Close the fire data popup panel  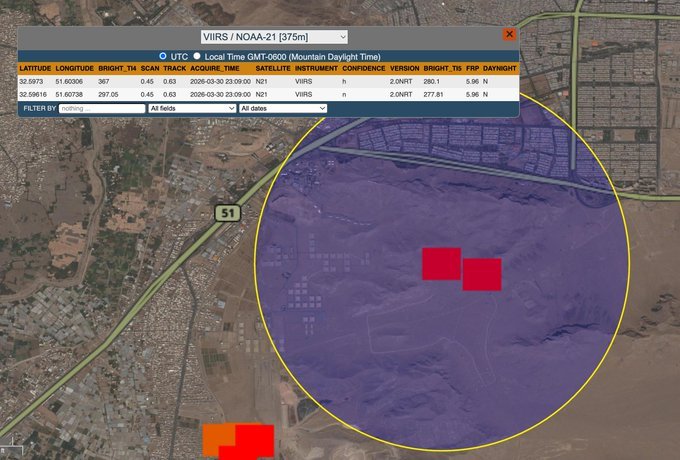510,34
